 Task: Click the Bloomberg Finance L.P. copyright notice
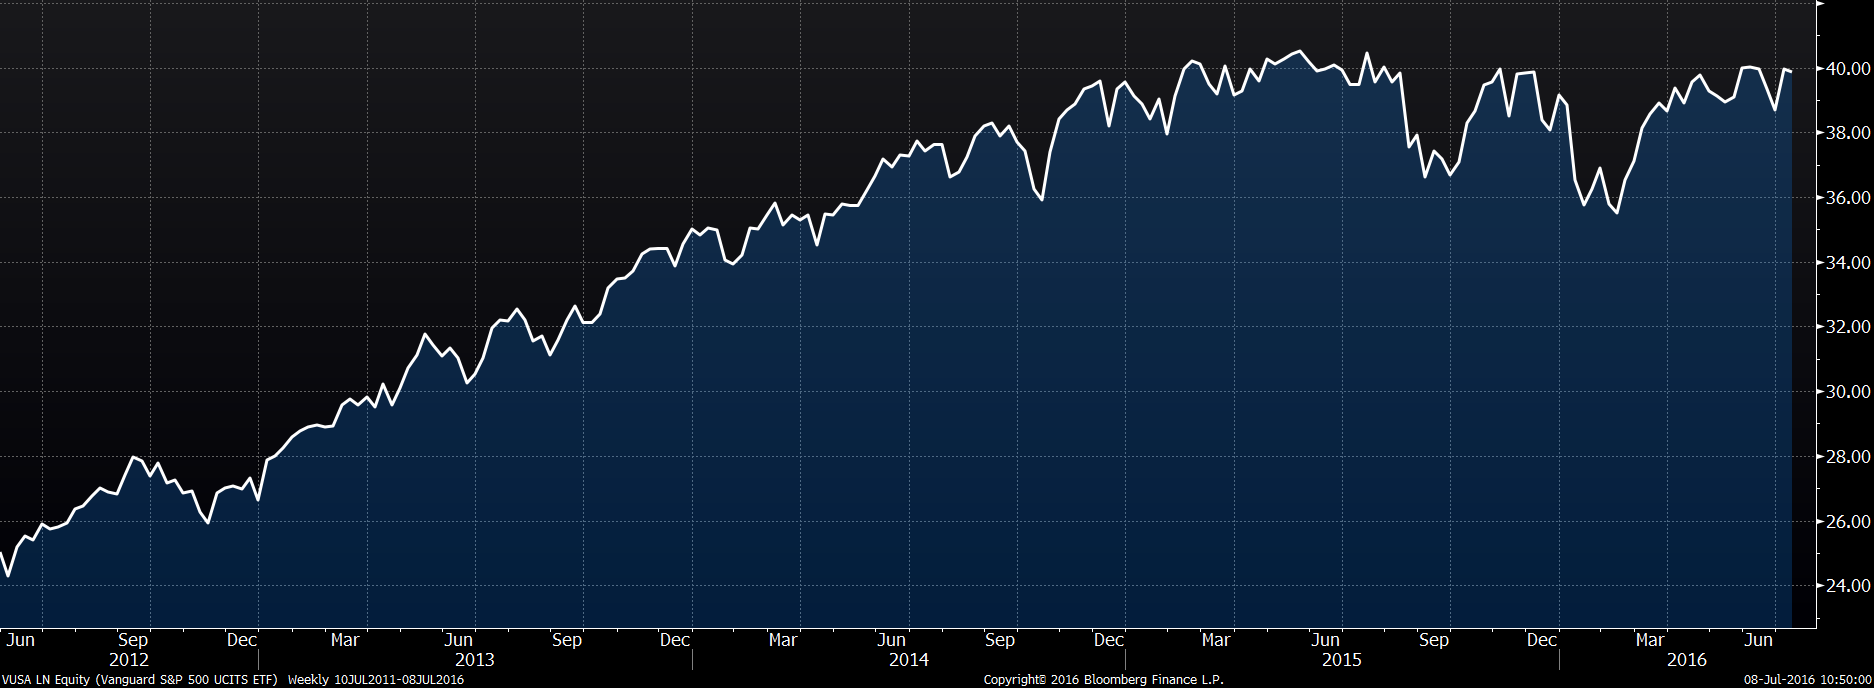click(1103, 680)
